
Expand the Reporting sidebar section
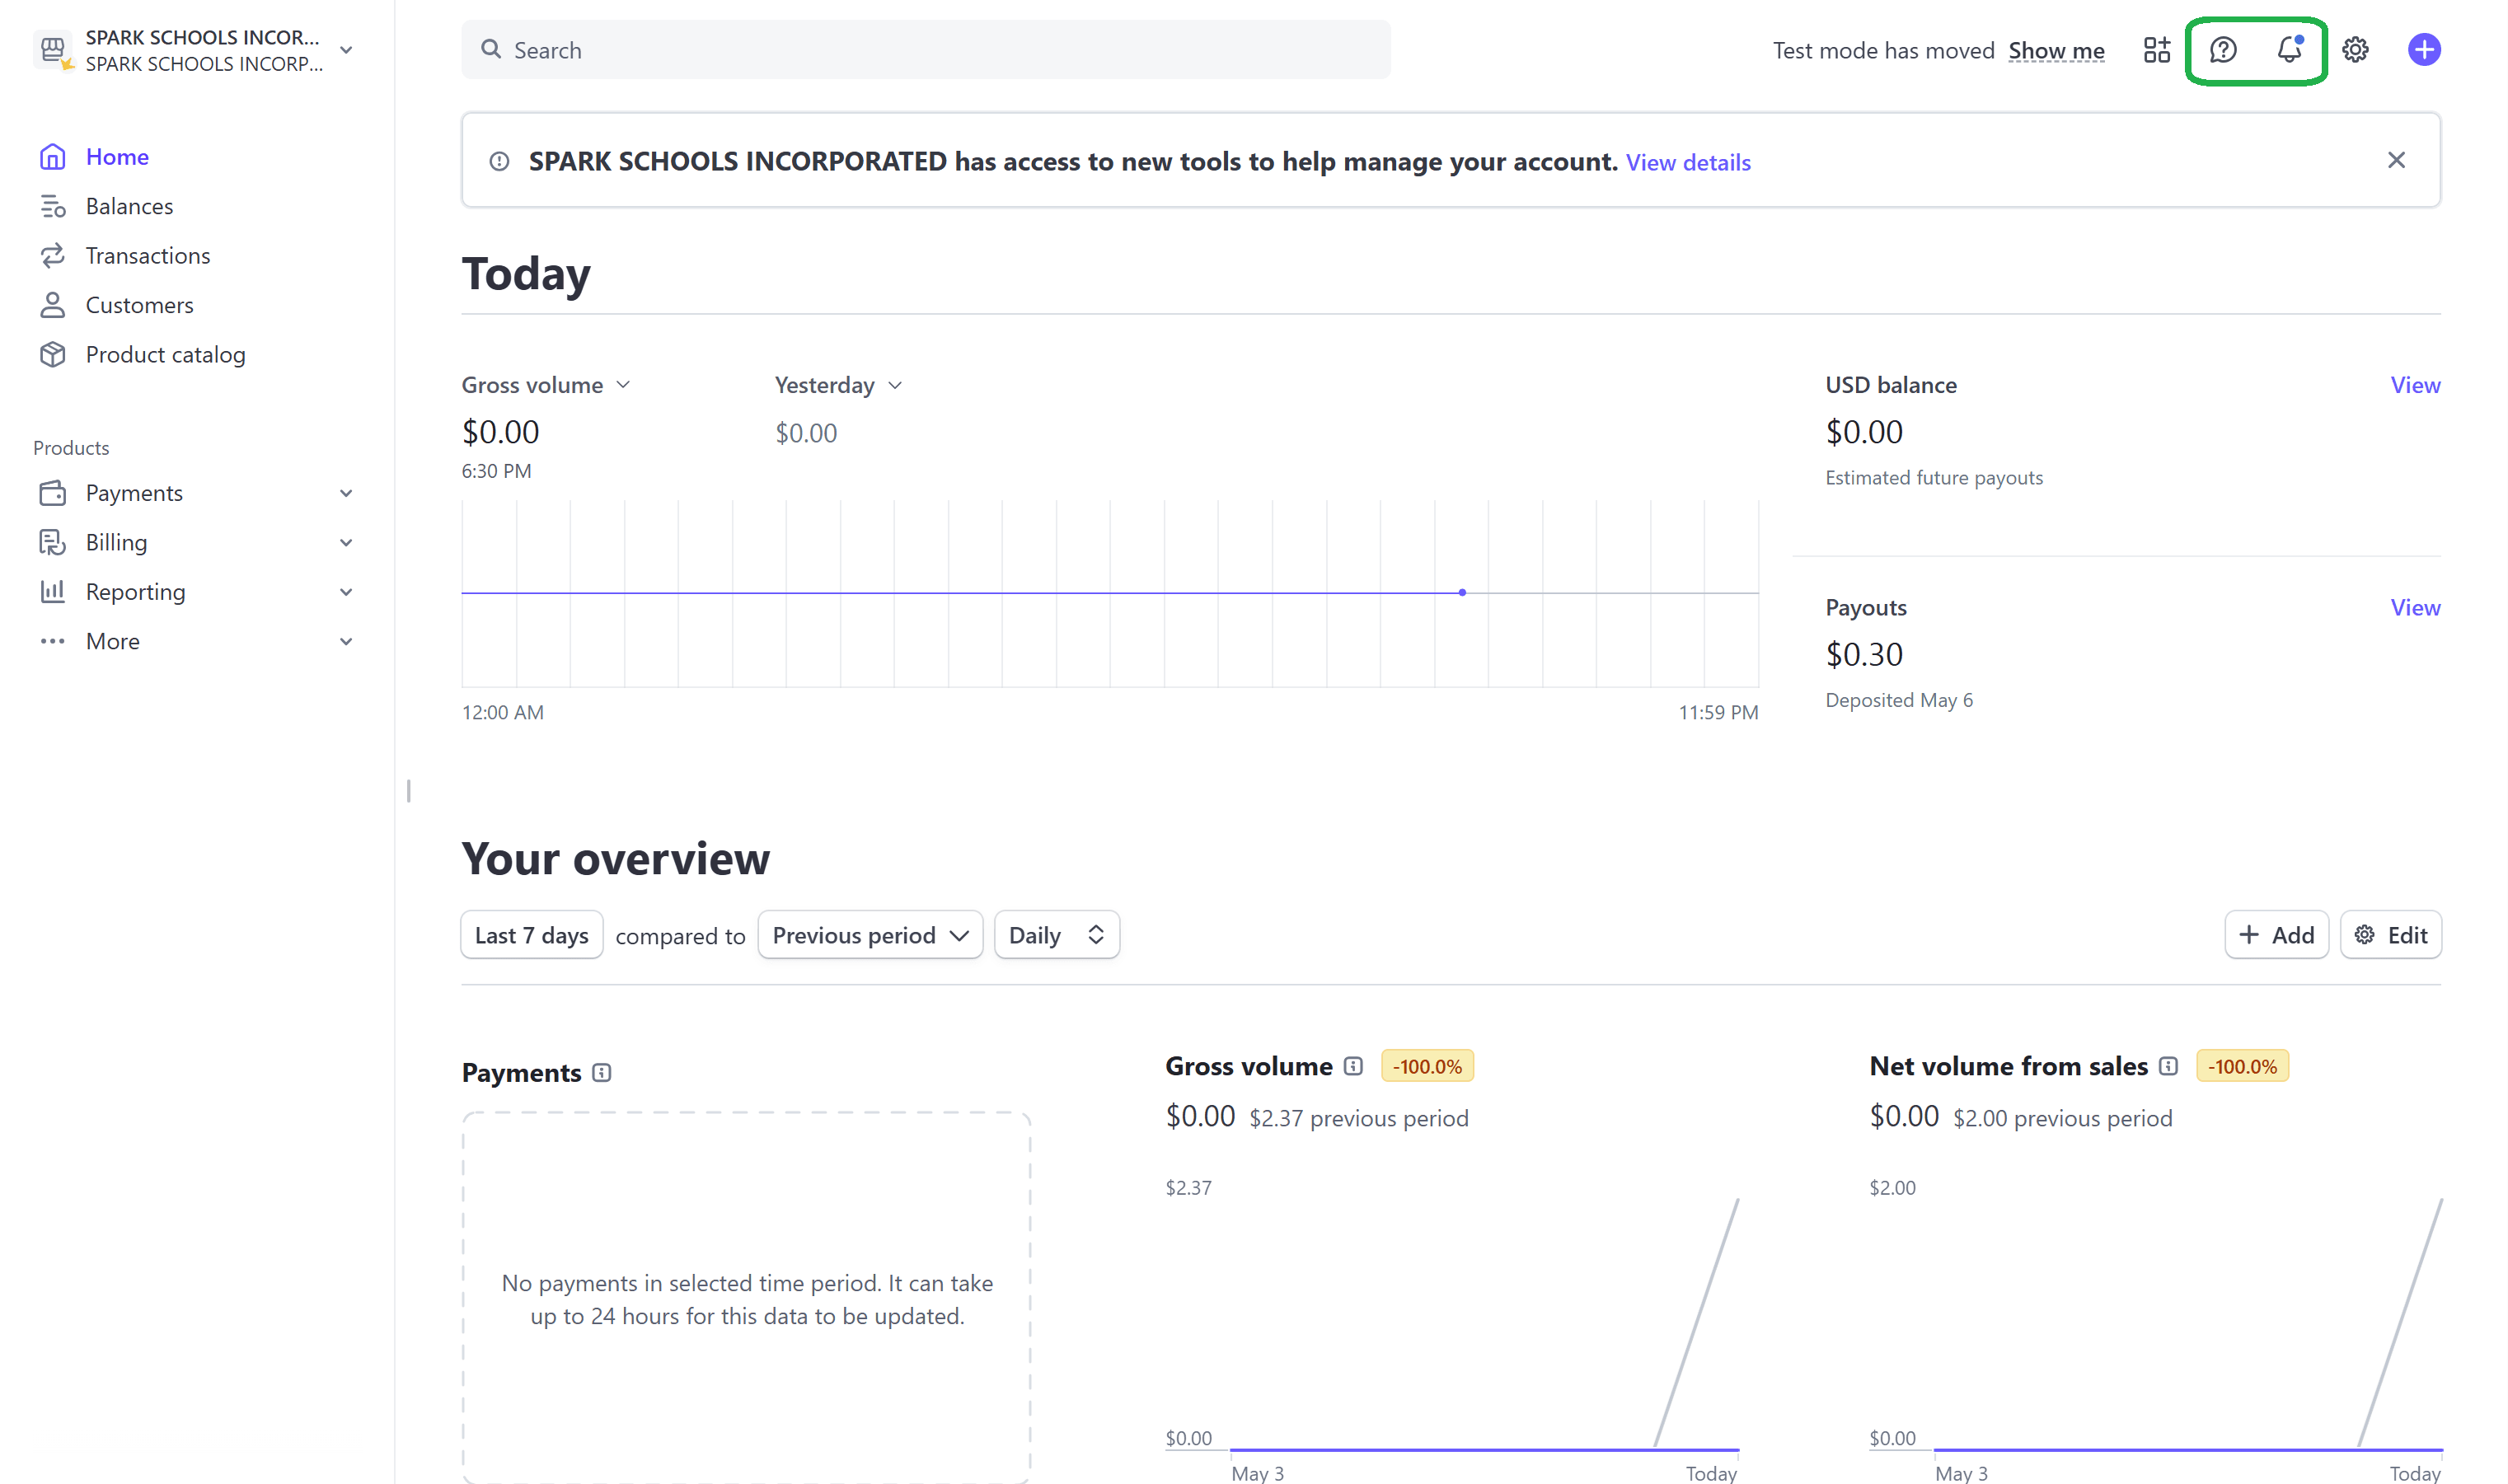click(346, 592)
